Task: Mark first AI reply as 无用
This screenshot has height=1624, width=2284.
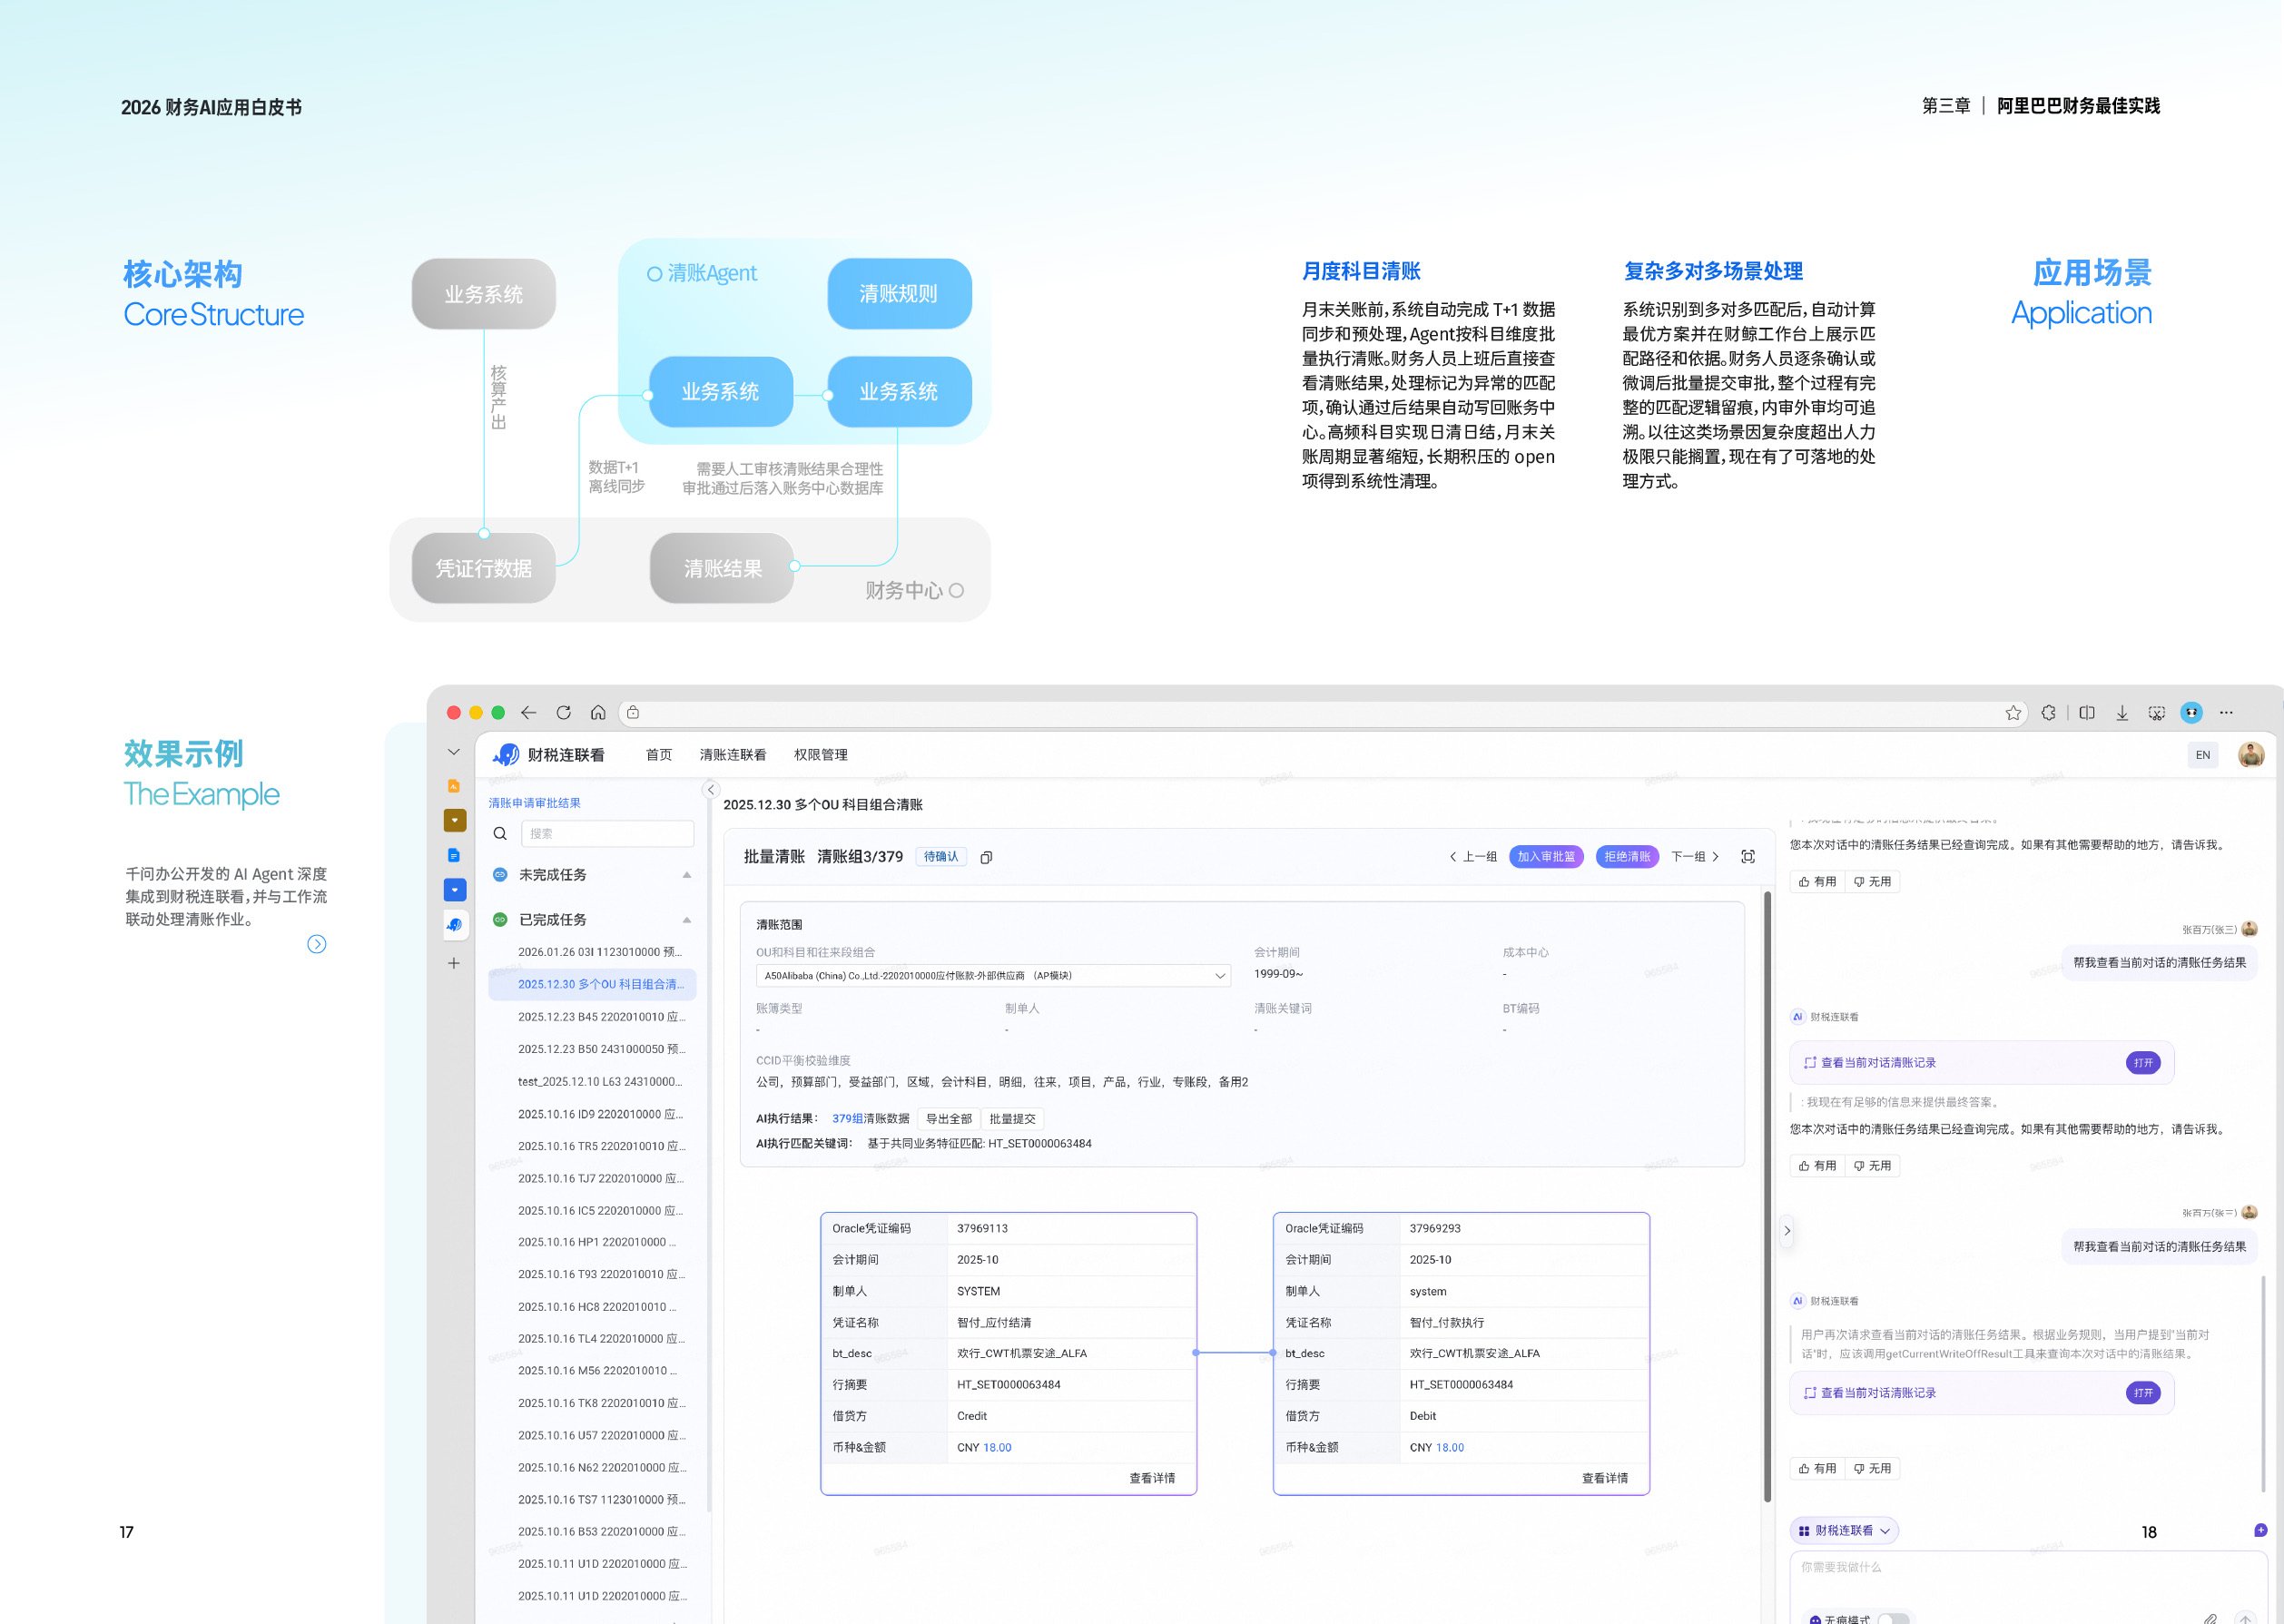Action: coord(1872,881)
